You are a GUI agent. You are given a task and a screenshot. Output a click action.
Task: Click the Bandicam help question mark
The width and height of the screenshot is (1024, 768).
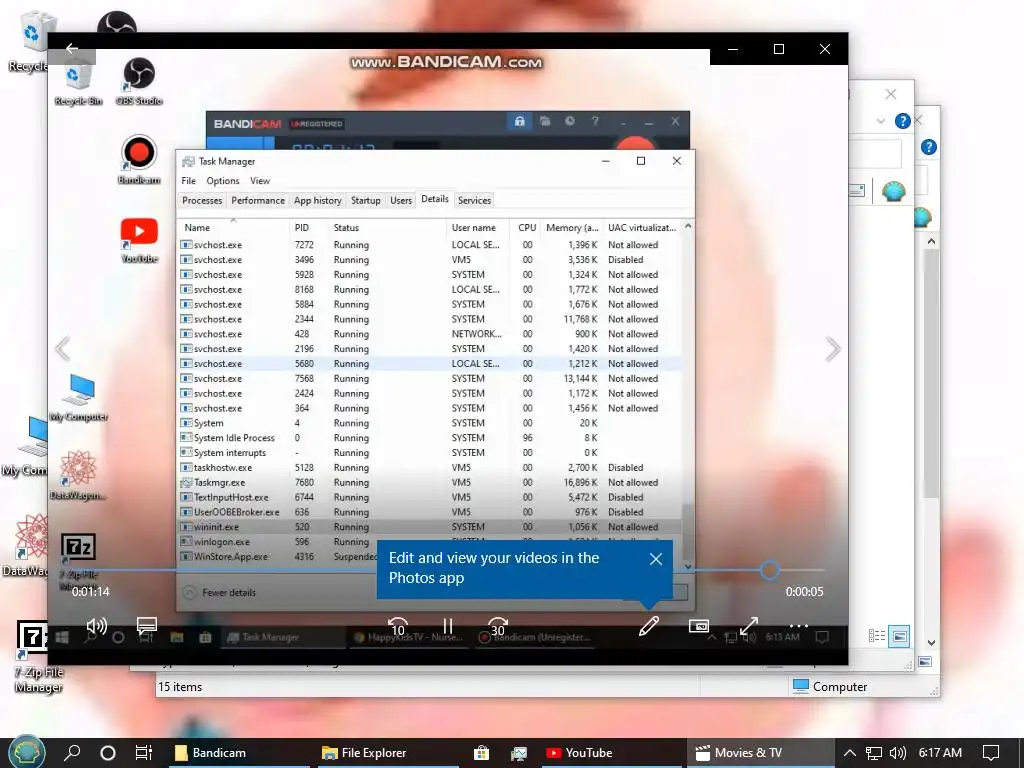coord(595,121)
